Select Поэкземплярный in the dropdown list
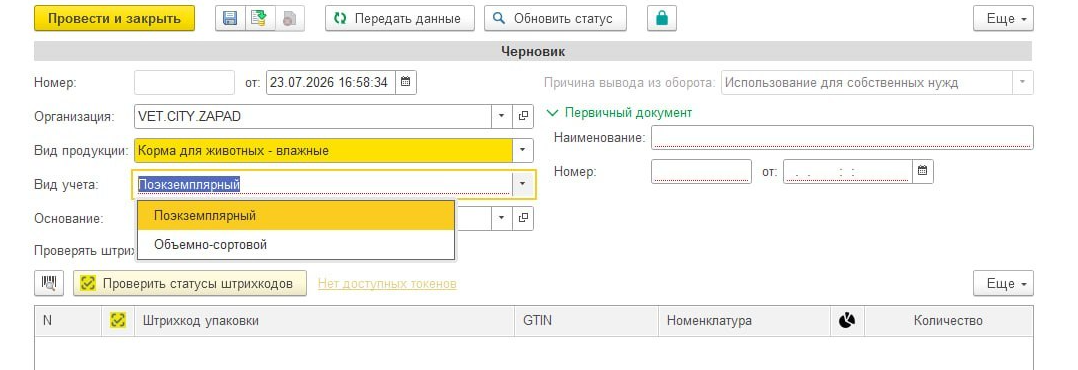 [x=296, y=215]
